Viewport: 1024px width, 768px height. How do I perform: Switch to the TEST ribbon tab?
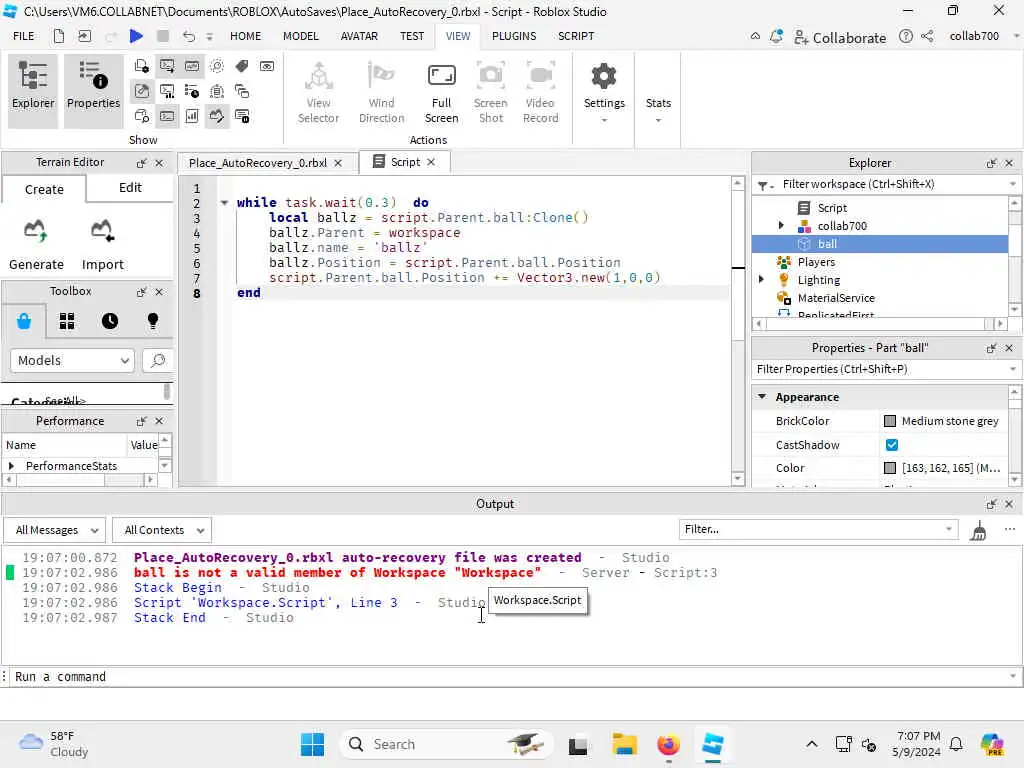click(x=412, y=36)
